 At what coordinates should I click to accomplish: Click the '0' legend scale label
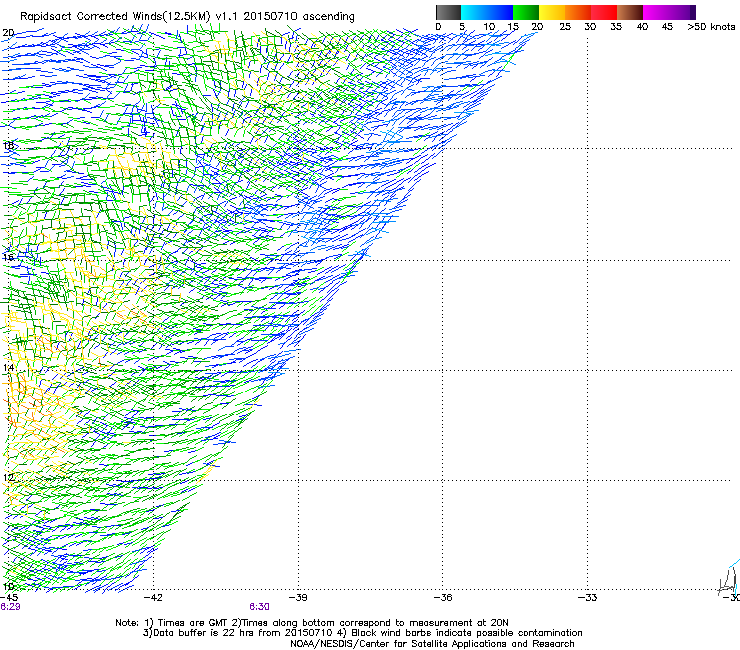tap(438, 27)
